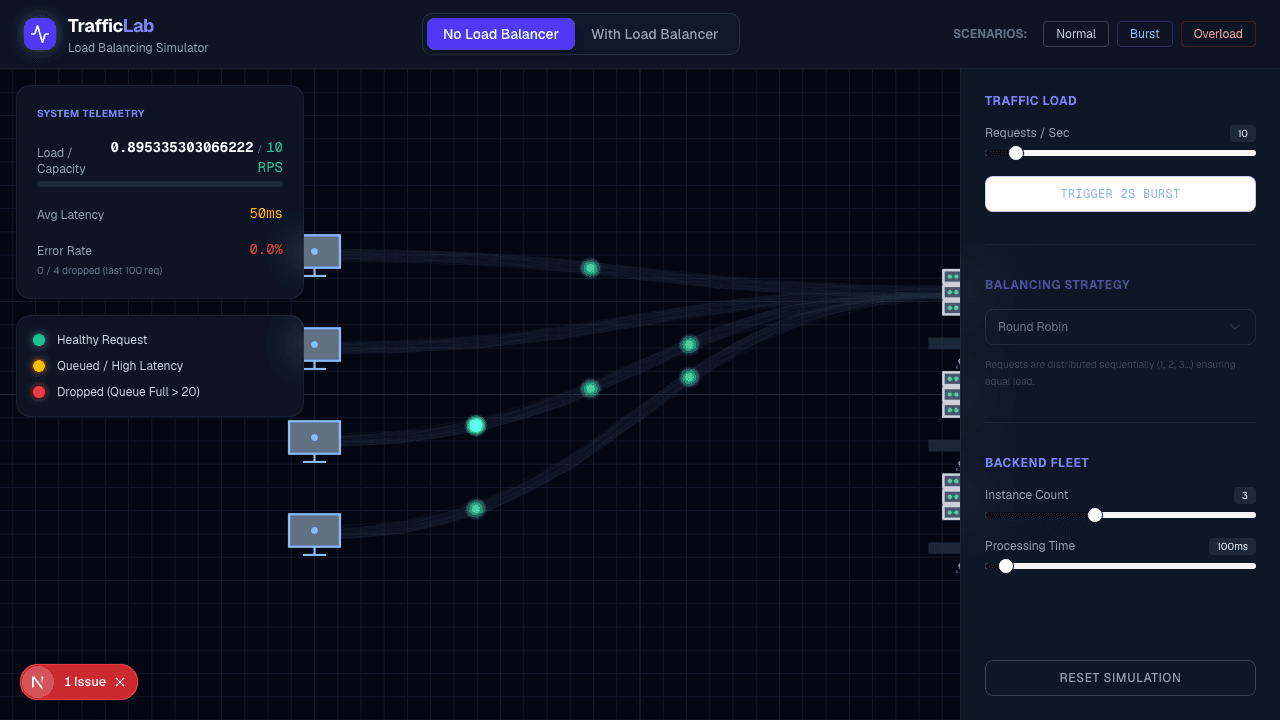Screen dimensions: 1280x720
Task: Switch to With Load Balancer mode
Action: [x=655, y=34]
